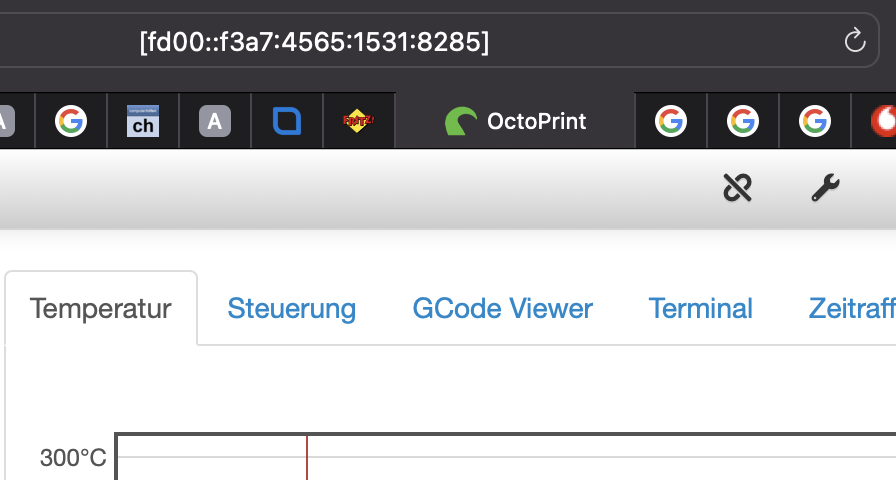Go to the Terminal tab
Image resolution: width=896 pixels, height=480 pixels.
pyautogui.click(x=700, y=308)
